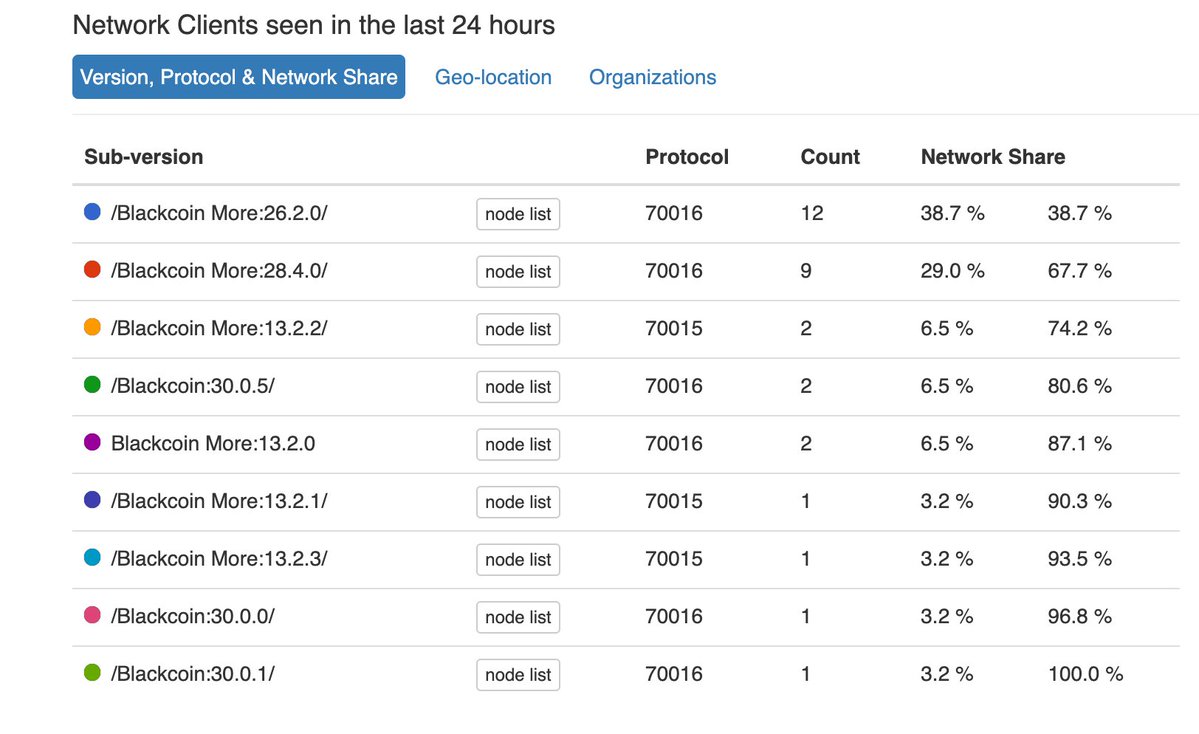Click the cumulative share 87.1 %
This screenshot has width=1199, height=734.
tap(1080, 443)
